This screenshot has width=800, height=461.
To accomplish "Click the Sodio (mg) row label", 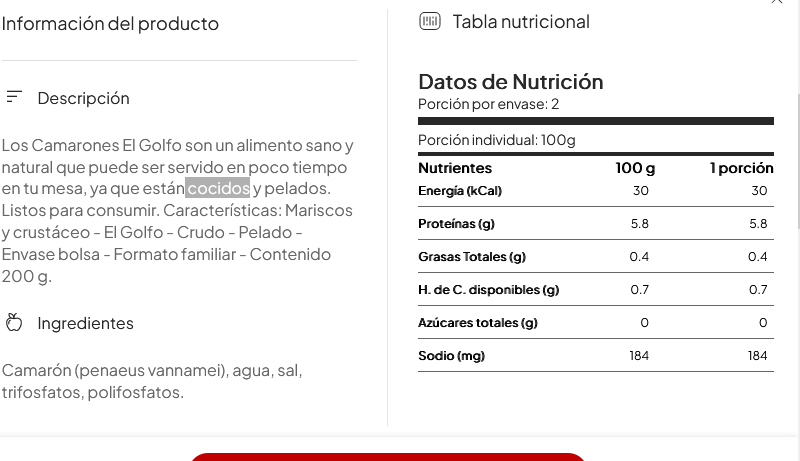I will click(x=452, y=356).
